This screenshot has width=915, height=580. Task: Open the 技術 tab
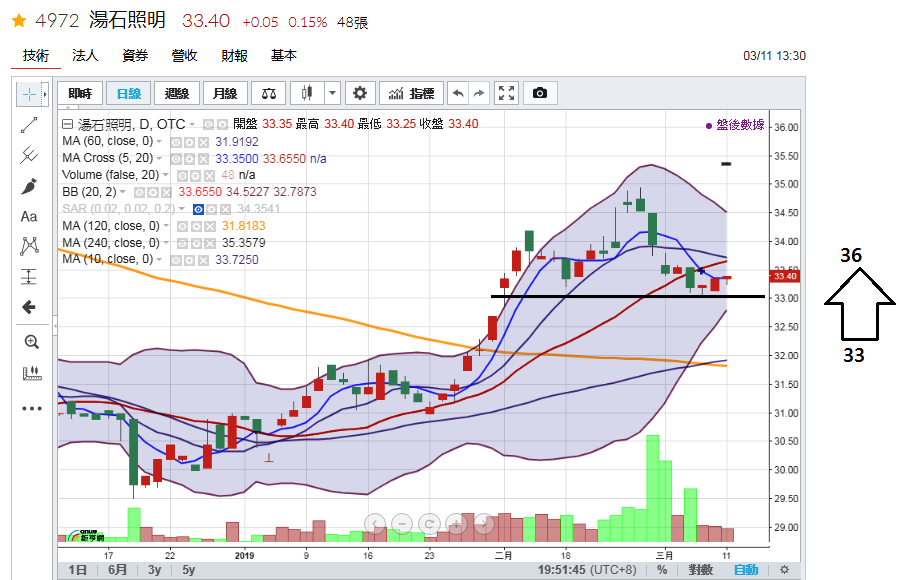36,55
